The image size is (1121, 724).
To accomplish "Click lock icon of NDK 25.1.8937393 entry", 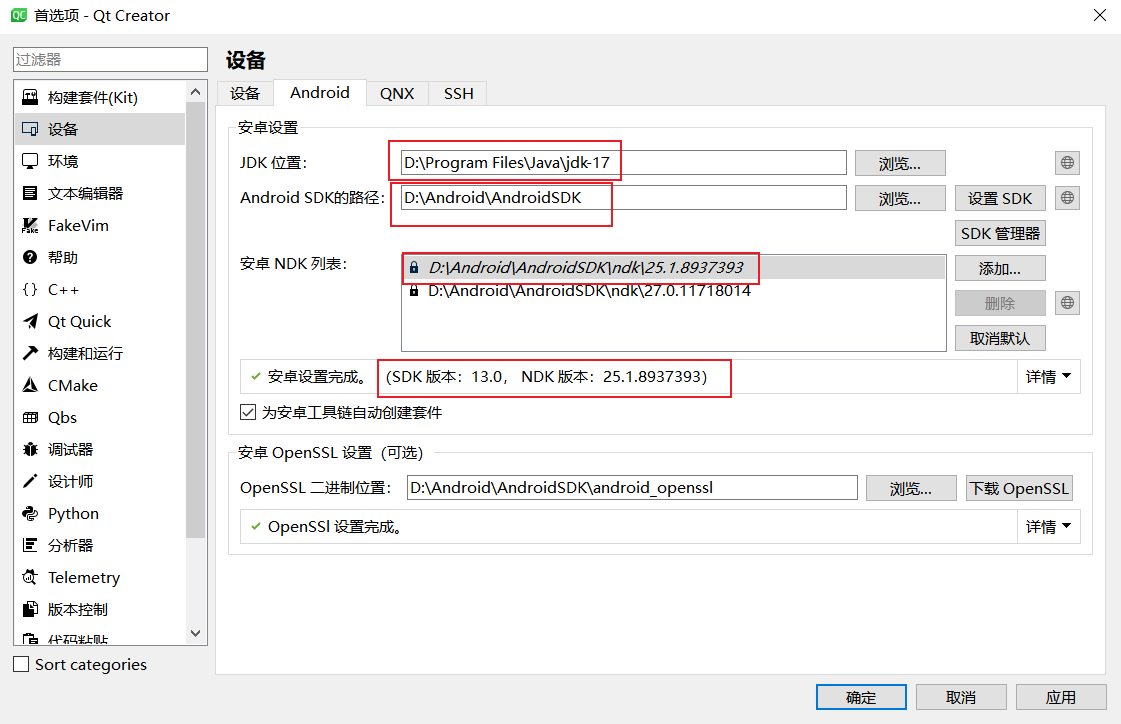I will [x=414, y=267].
